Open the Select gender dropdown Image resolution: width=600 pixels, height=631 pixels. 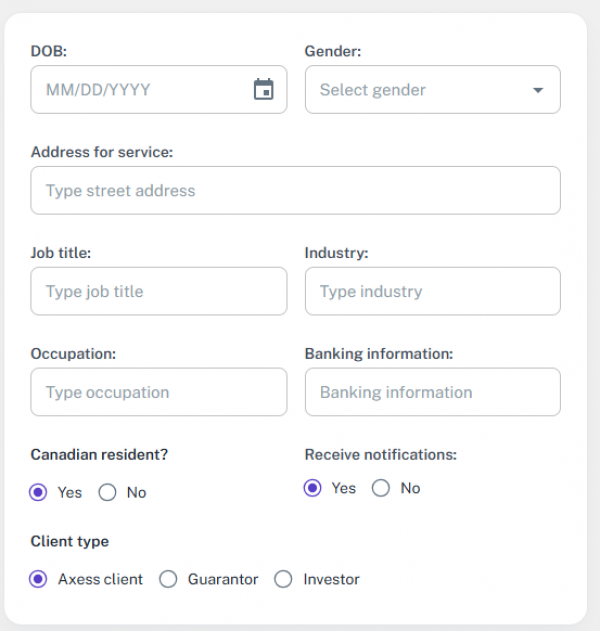coord(420,90)
